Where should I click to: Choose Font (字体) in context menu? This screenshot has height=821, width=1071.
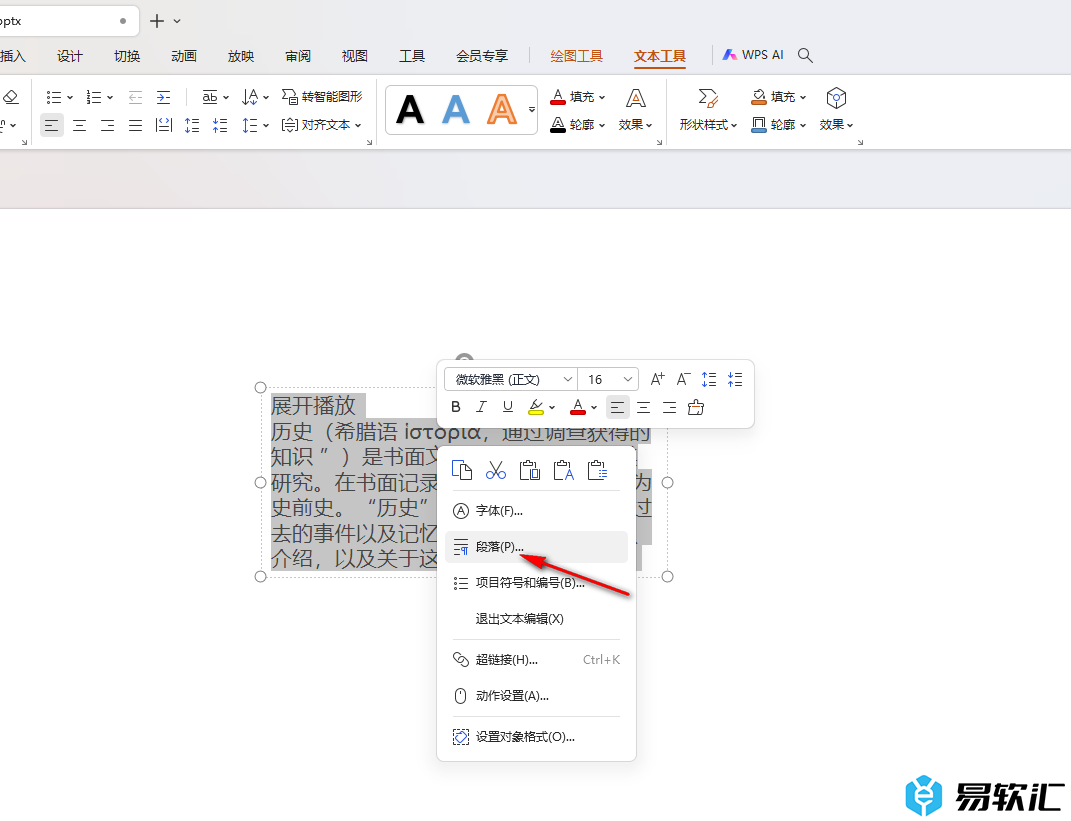tap(536, 511)
